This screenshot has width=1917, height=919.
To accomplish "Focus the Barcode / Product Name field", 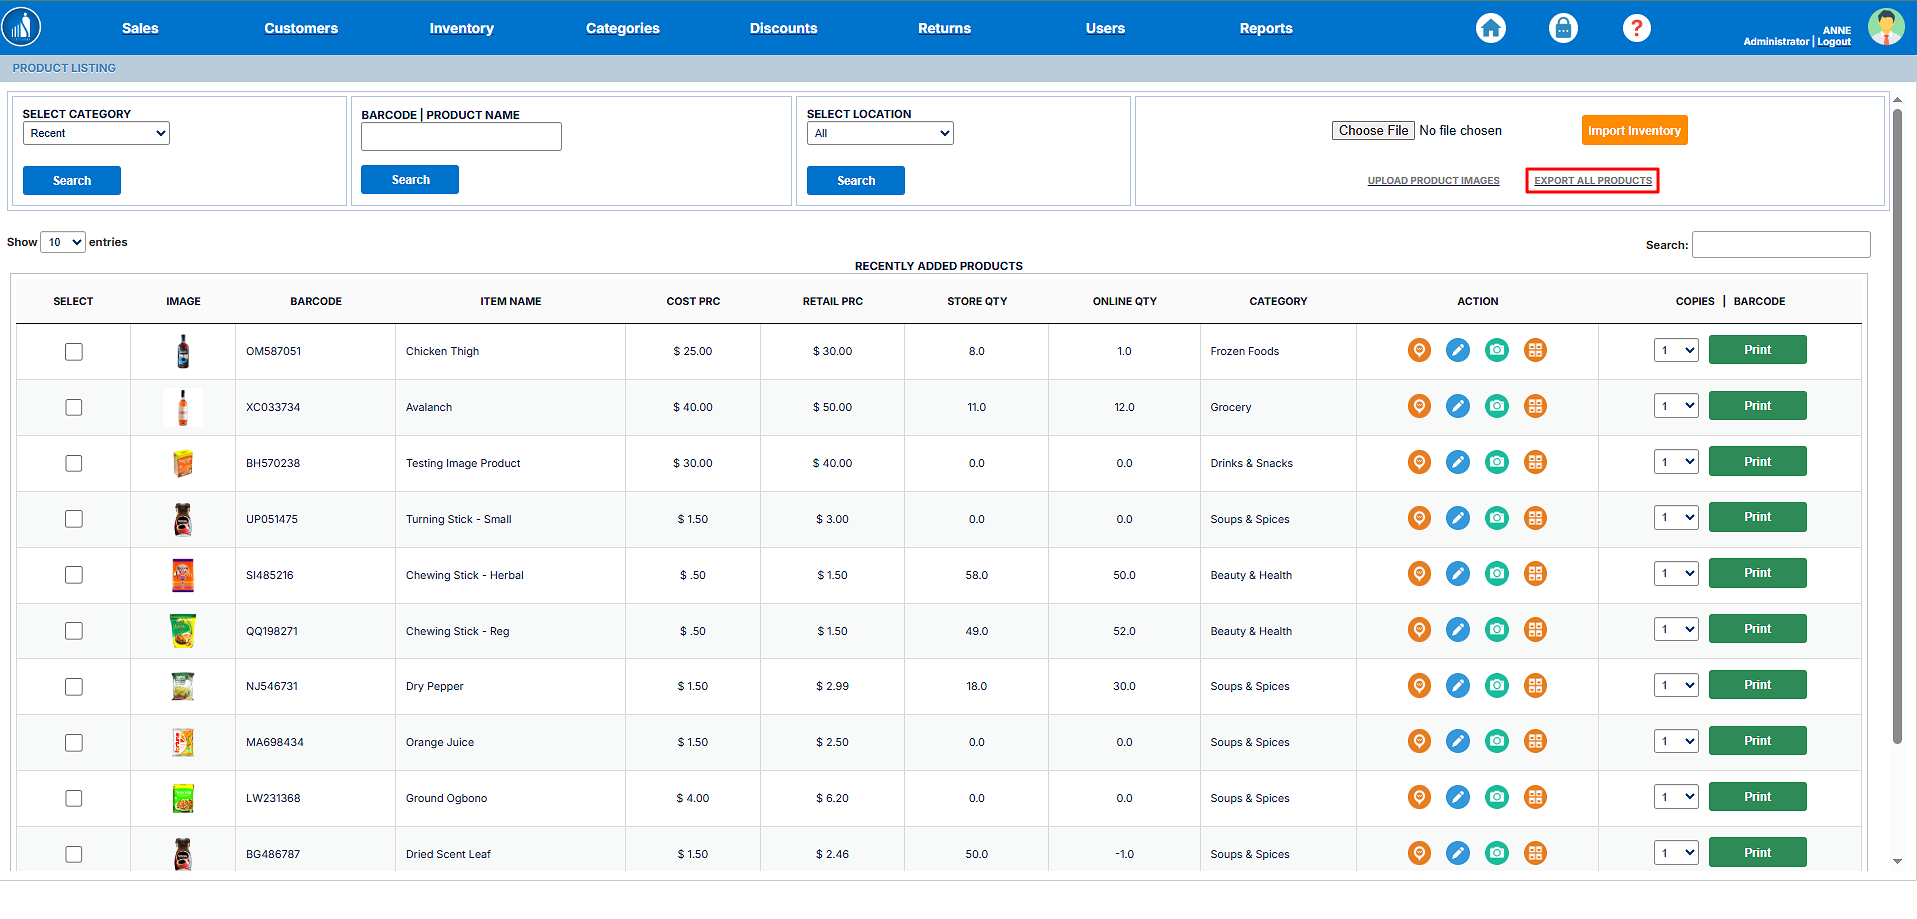I will [461, 137].
